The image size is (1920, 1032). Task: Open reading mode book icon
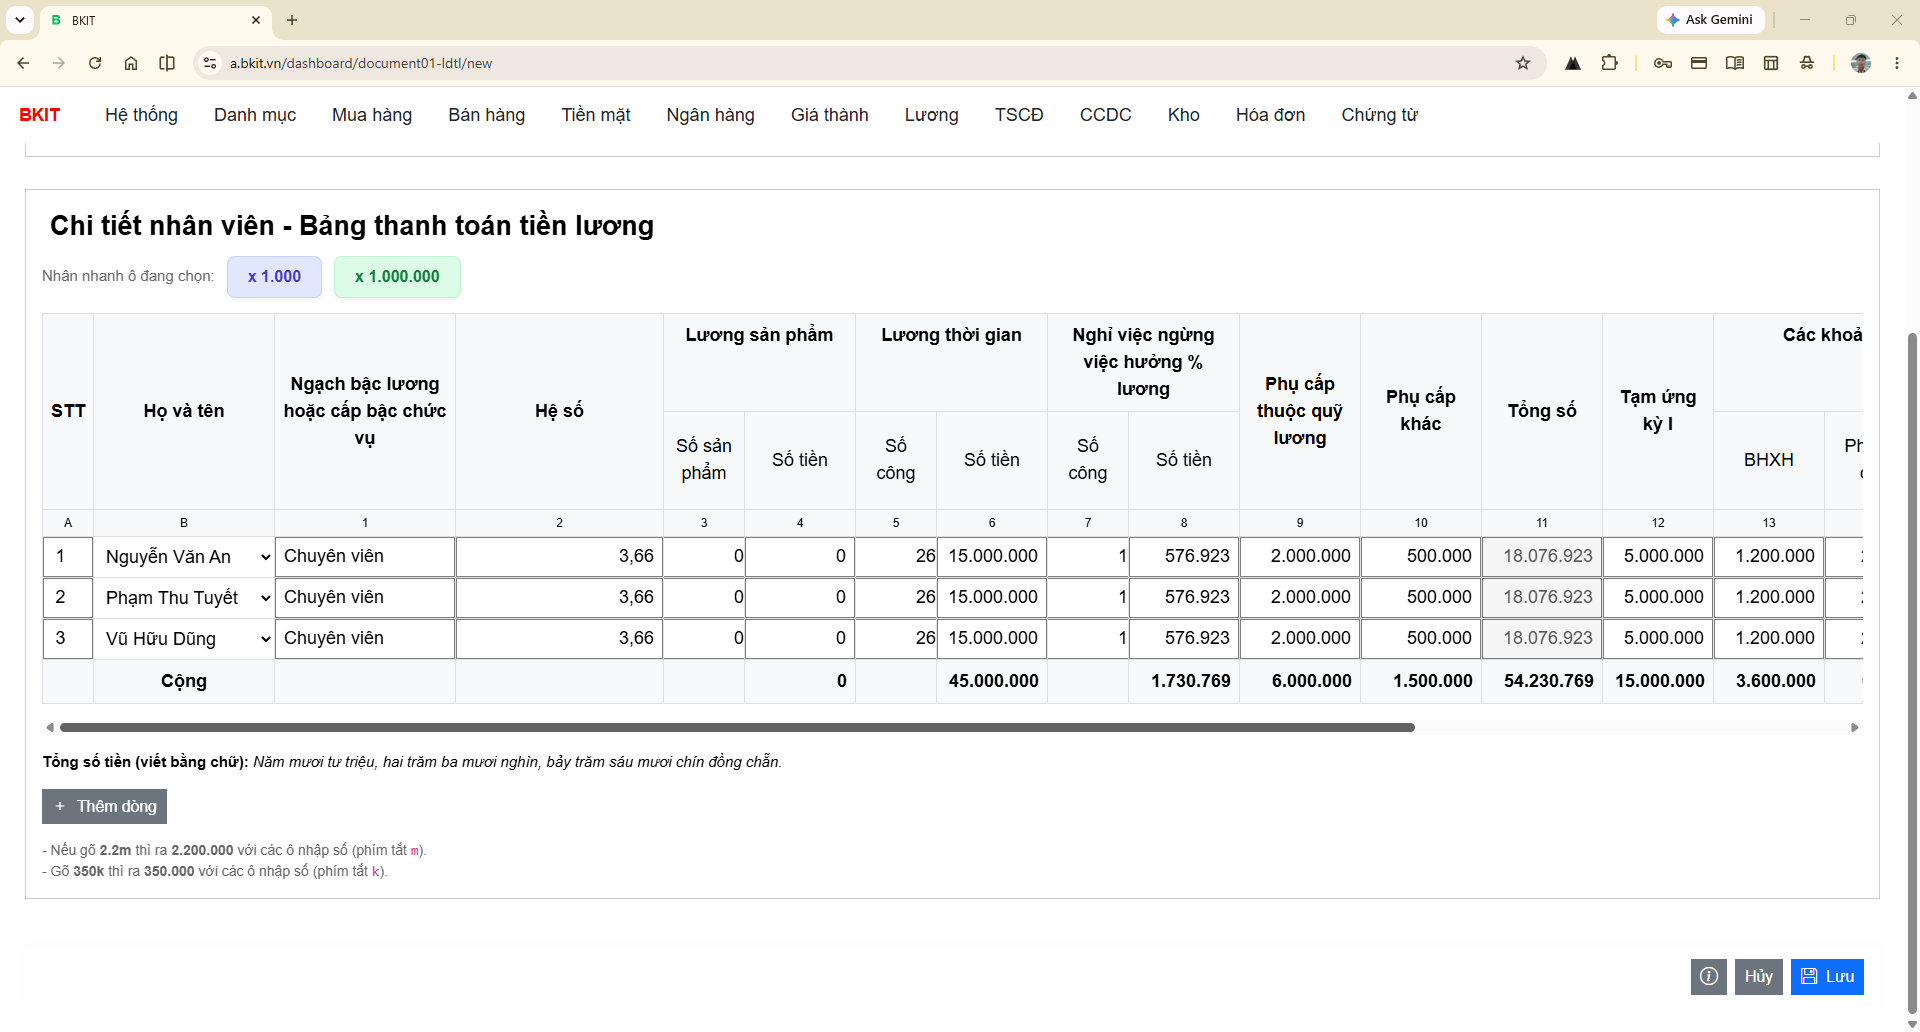1735,63
